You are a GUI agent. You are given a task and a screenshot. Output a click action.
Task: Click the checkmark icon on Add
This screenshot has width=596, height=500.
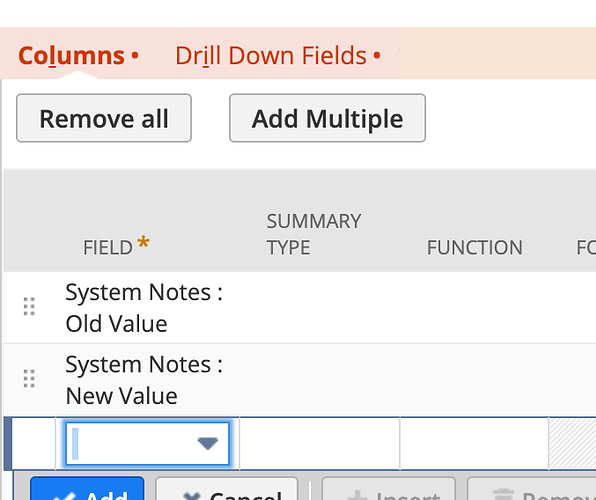click(x=64, y=496)
